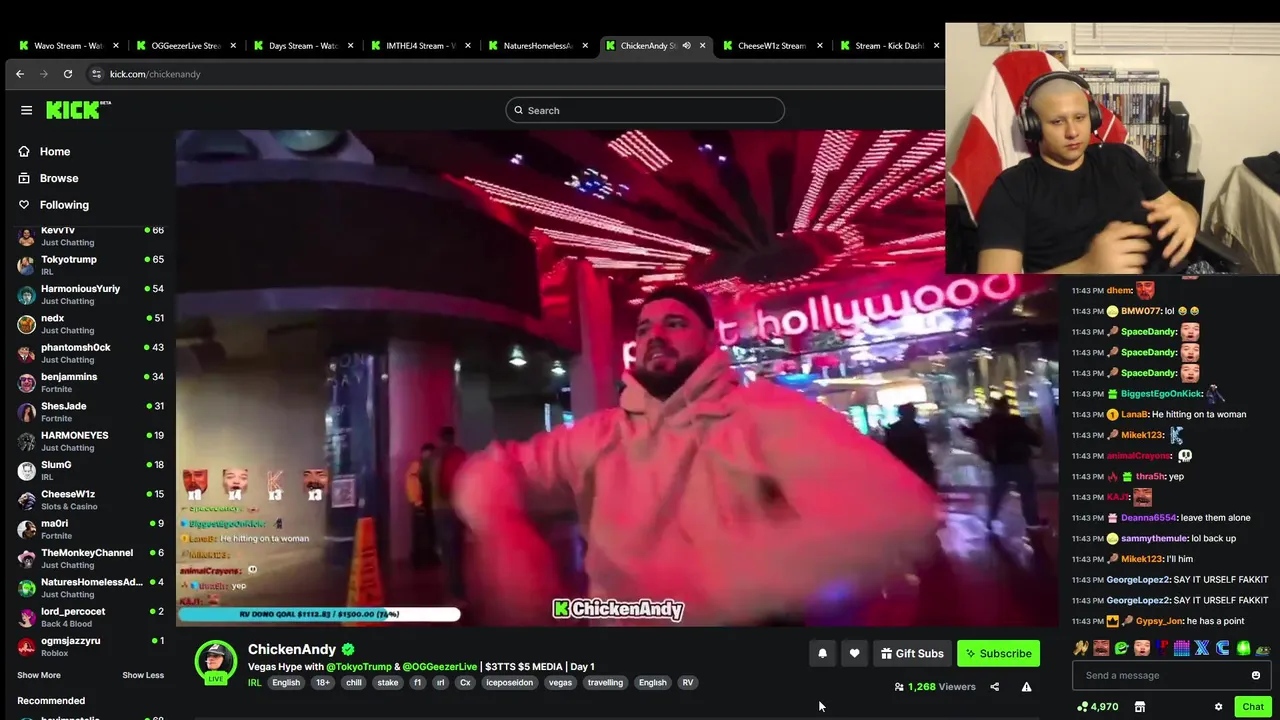Open Tokyotrump channel in the sidebar
The width and height of the screenshot is (1280, 720).
click(x=90, y=265)
